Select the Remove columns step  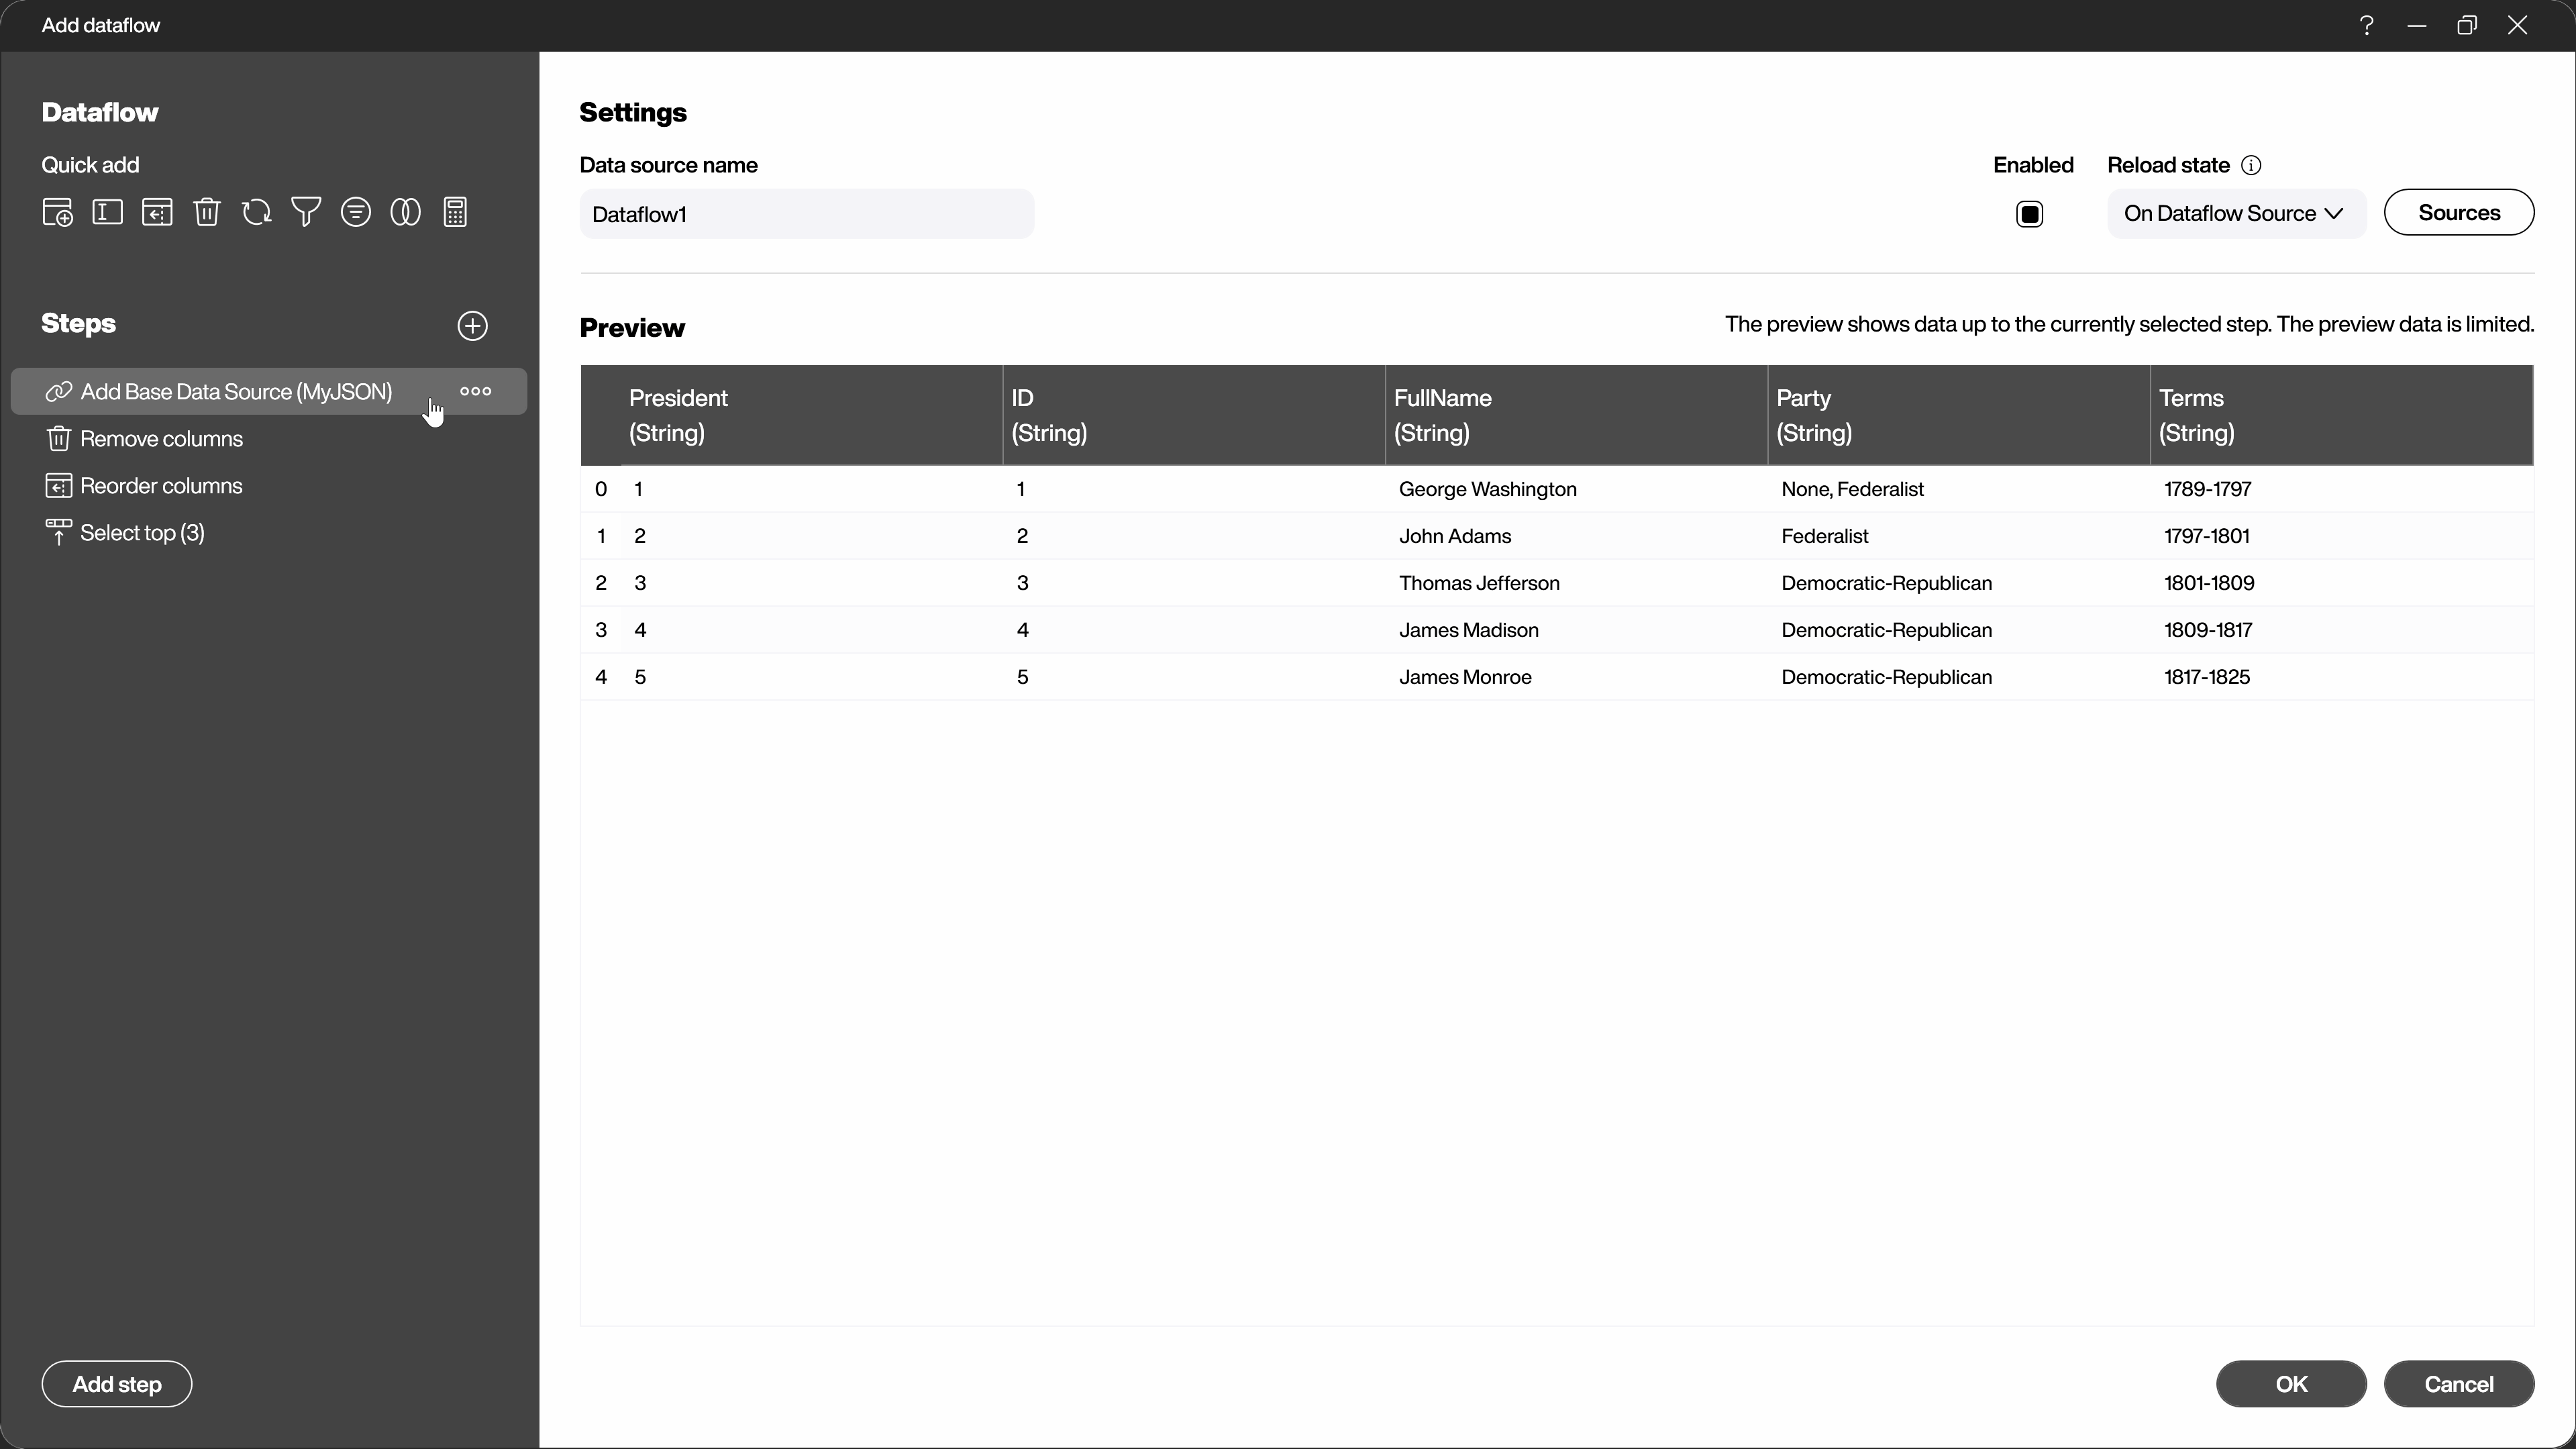(269, 439)
